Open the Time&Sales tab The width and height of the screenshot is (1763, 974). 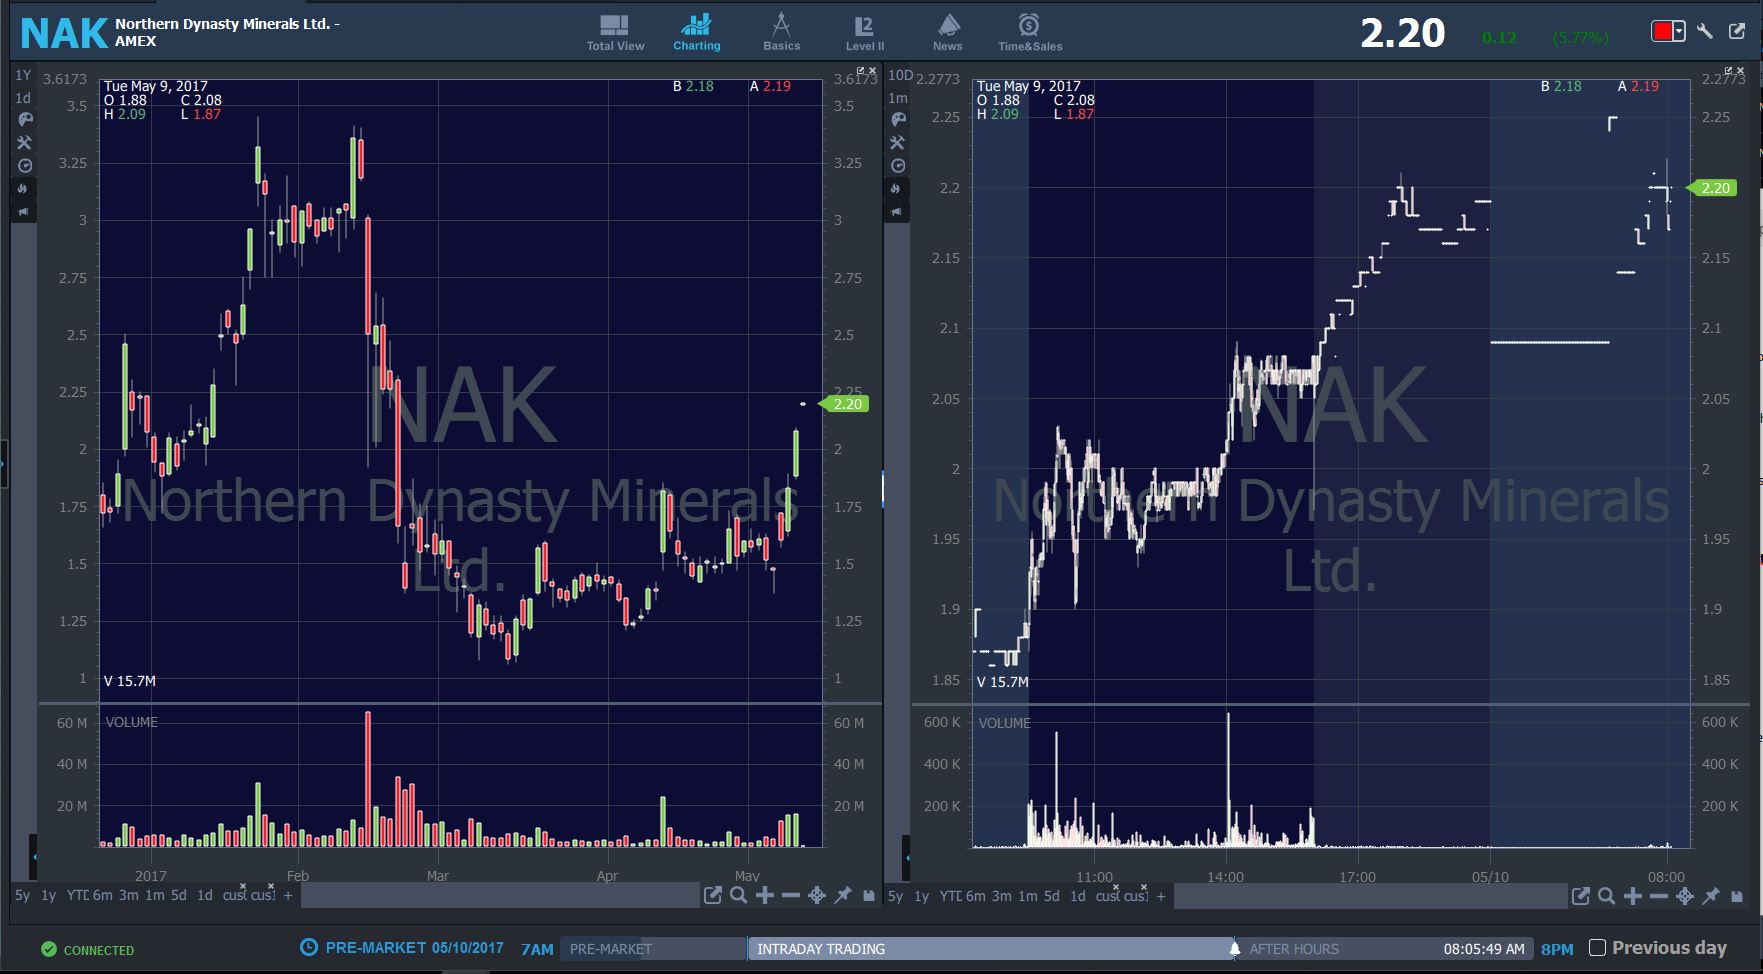[1030, 33]
